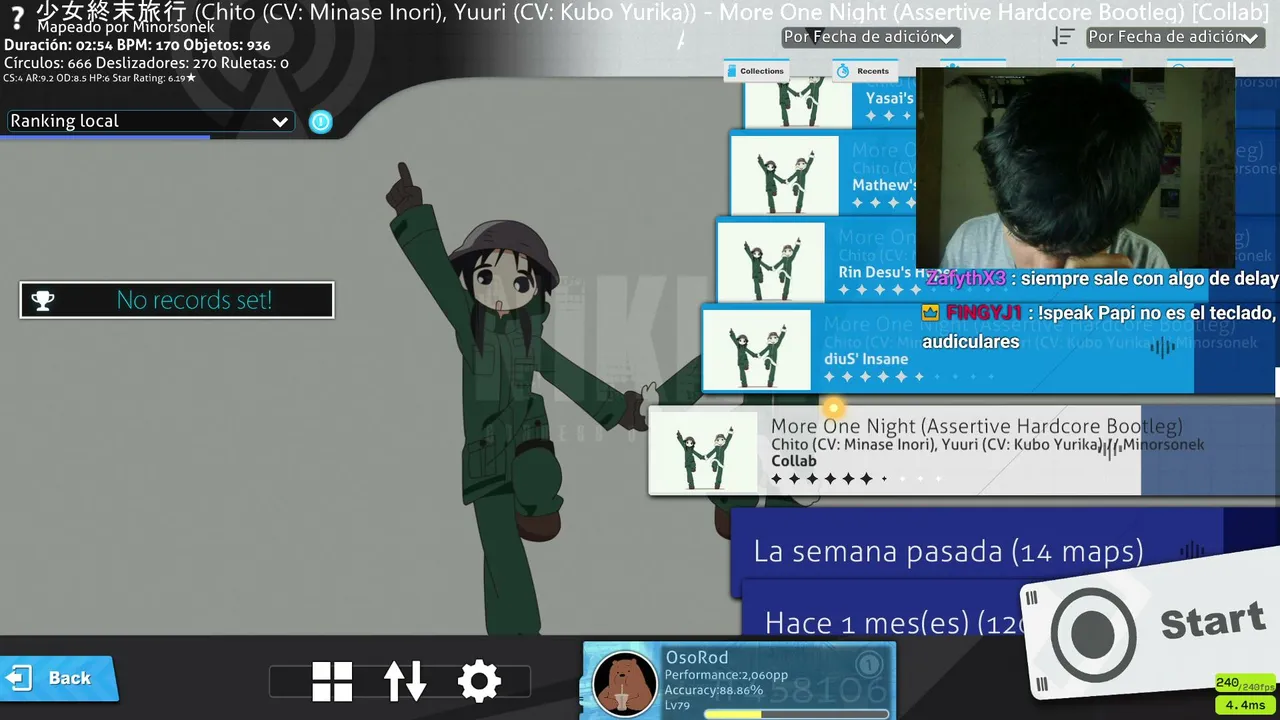Click the OsoRod bear avatar
The height and width of the screenshot is (720, 1280).
pyautogui.click(x=625, y=684)
